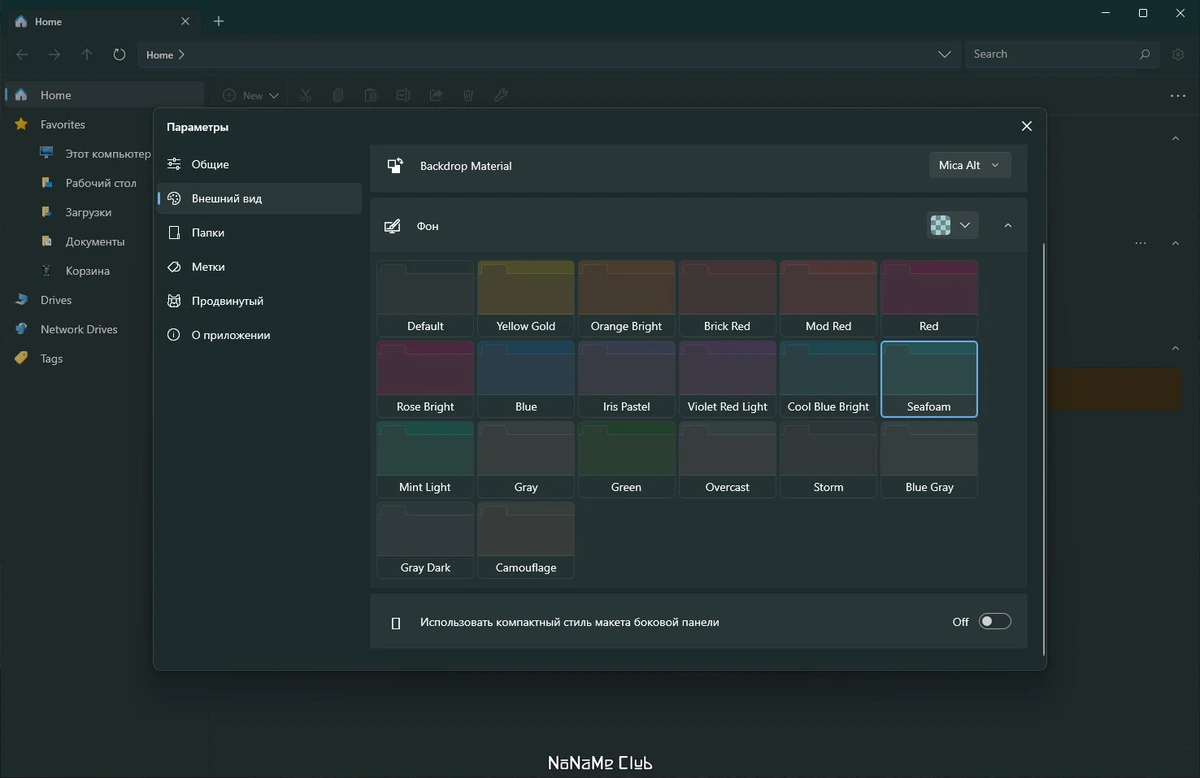
Task: Pick the Red theme tile
Action: click(x=929, y=298)
